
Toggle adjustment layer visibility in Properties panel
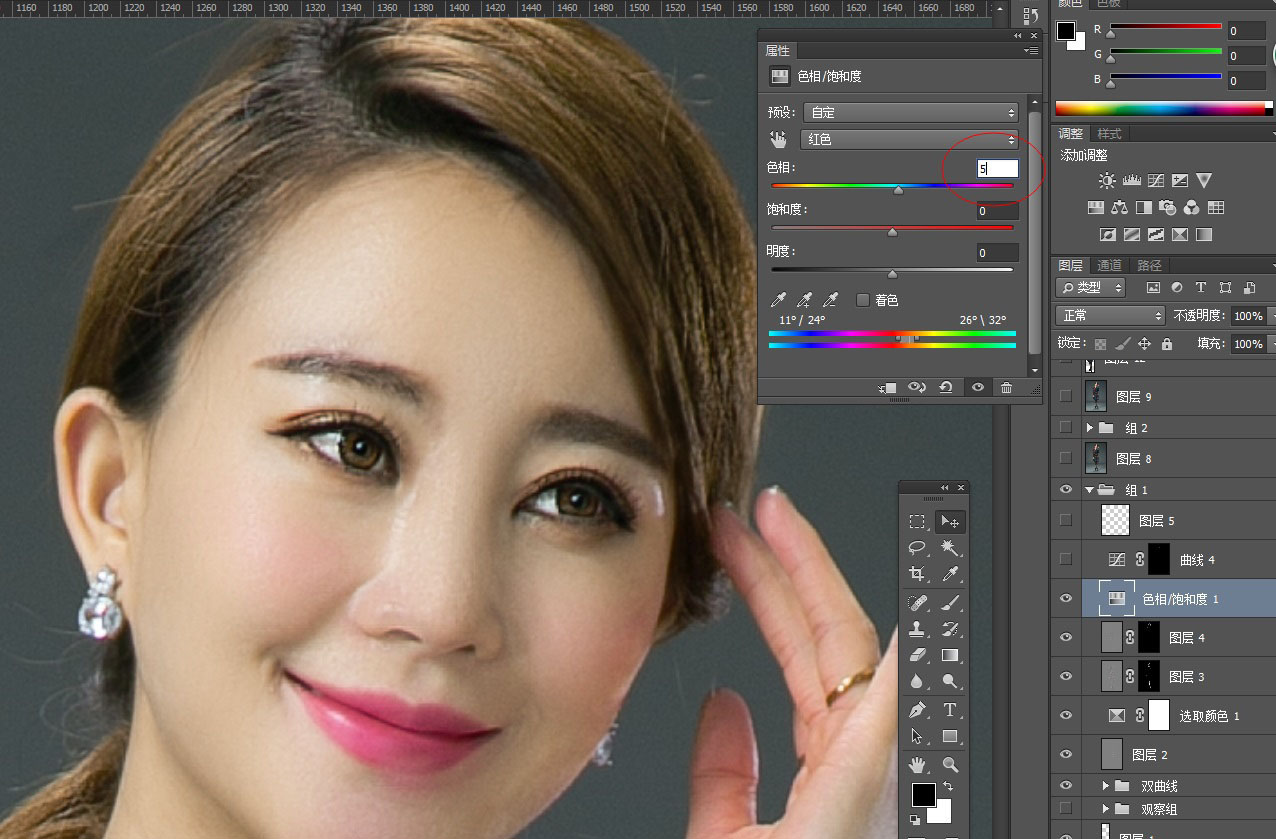[978, 388]
